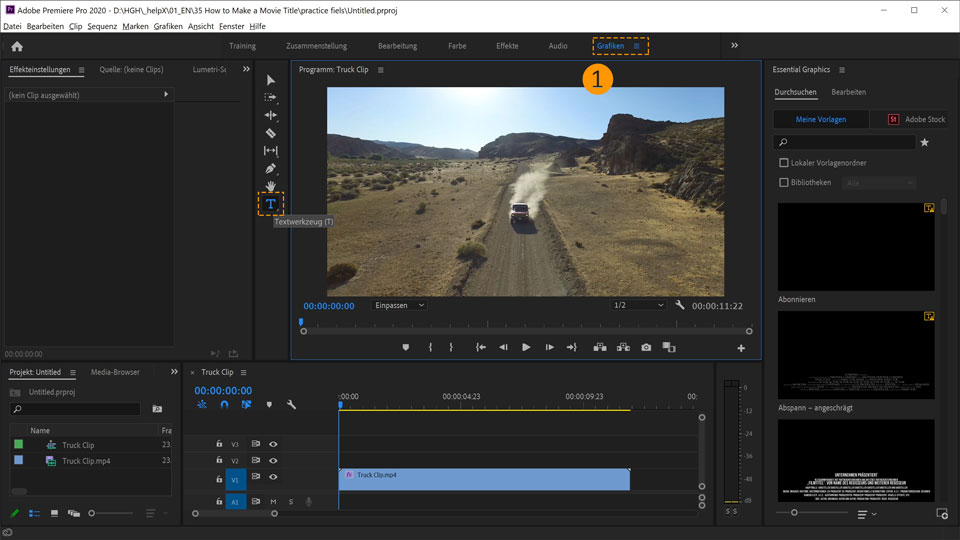
Task: Enable the Lokaler Vorlagenordner checkbox
Action: coord(784,163)
